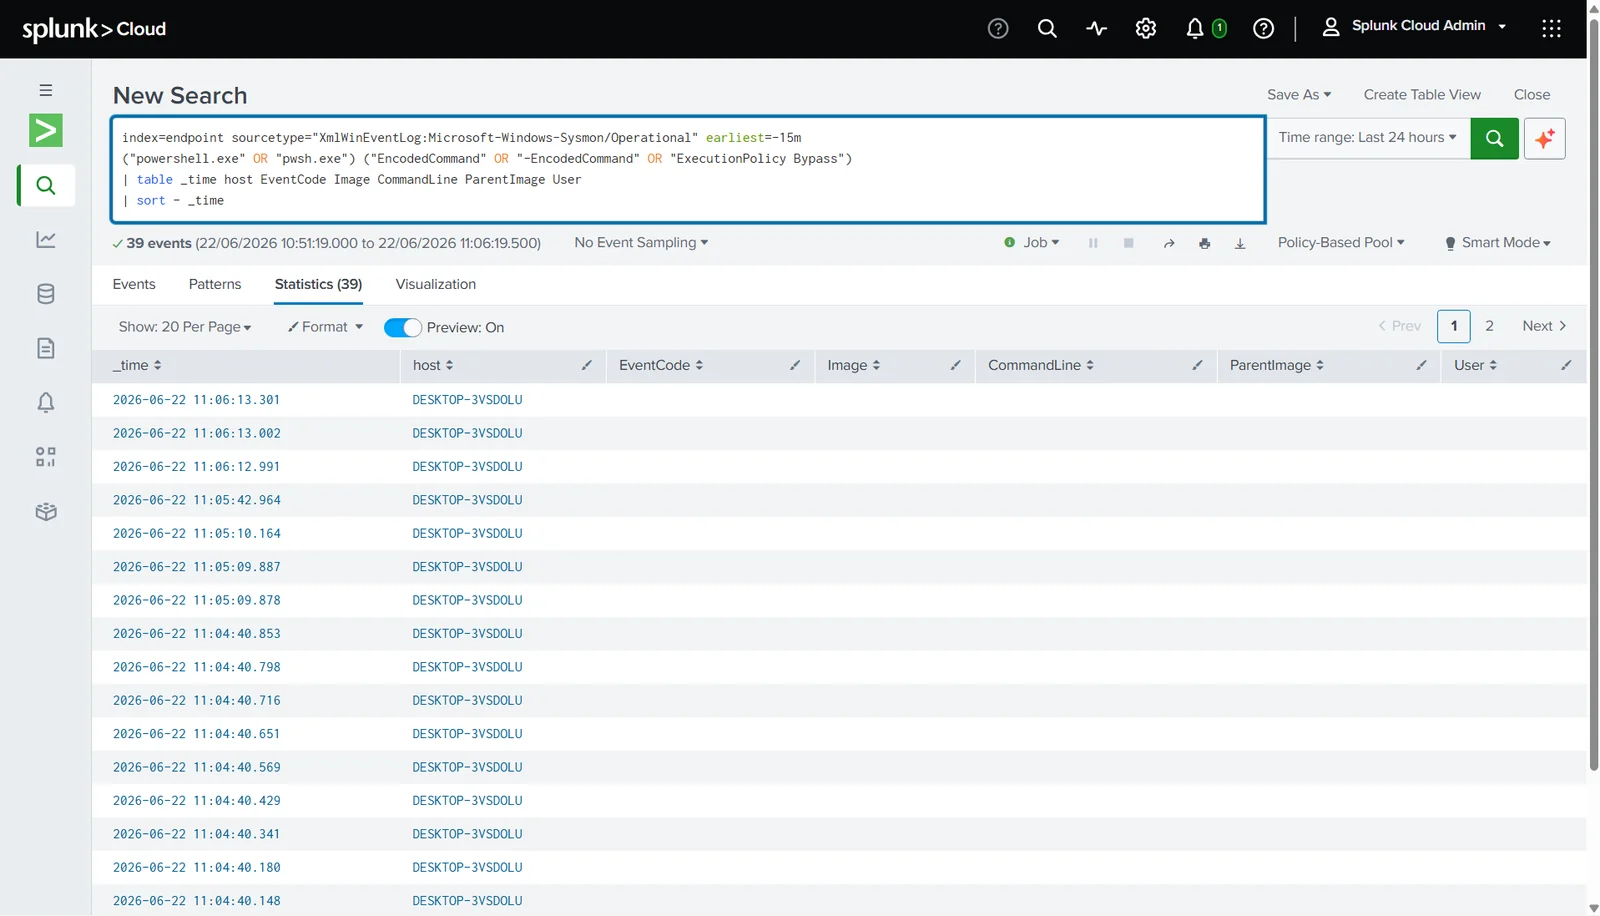
Task: Click the Splunk Cloud logo
Action: pyautogui.click(x=94, y=29)
